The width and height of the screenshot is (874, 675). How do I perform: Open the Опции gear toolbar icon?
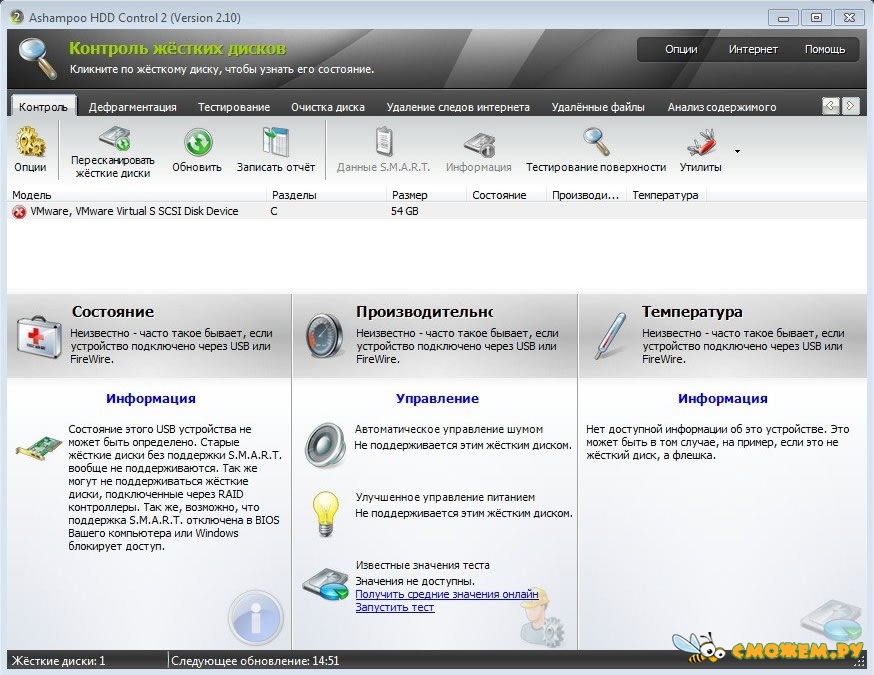click(30, 142)
